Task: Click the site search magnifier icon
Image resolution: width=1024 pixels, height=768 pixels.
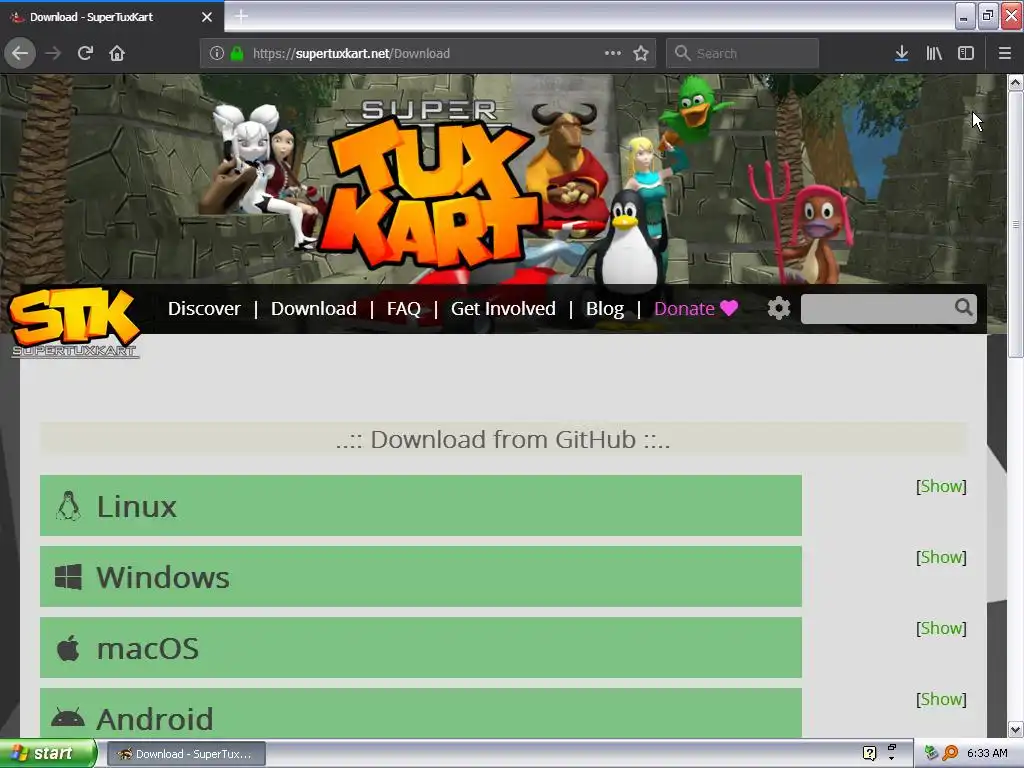Action: click(963, 307)
